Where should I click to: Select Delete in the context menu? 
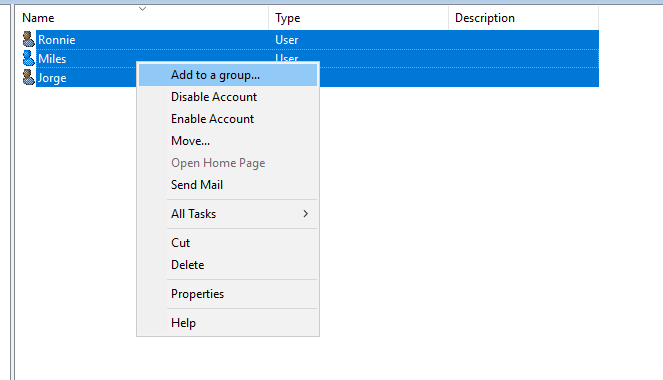point(228,265)
